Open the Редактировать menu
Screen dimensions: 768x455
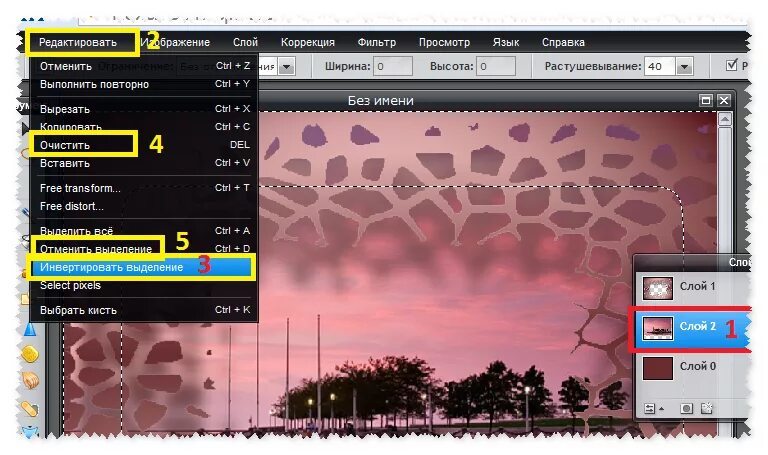click(78, 42)
